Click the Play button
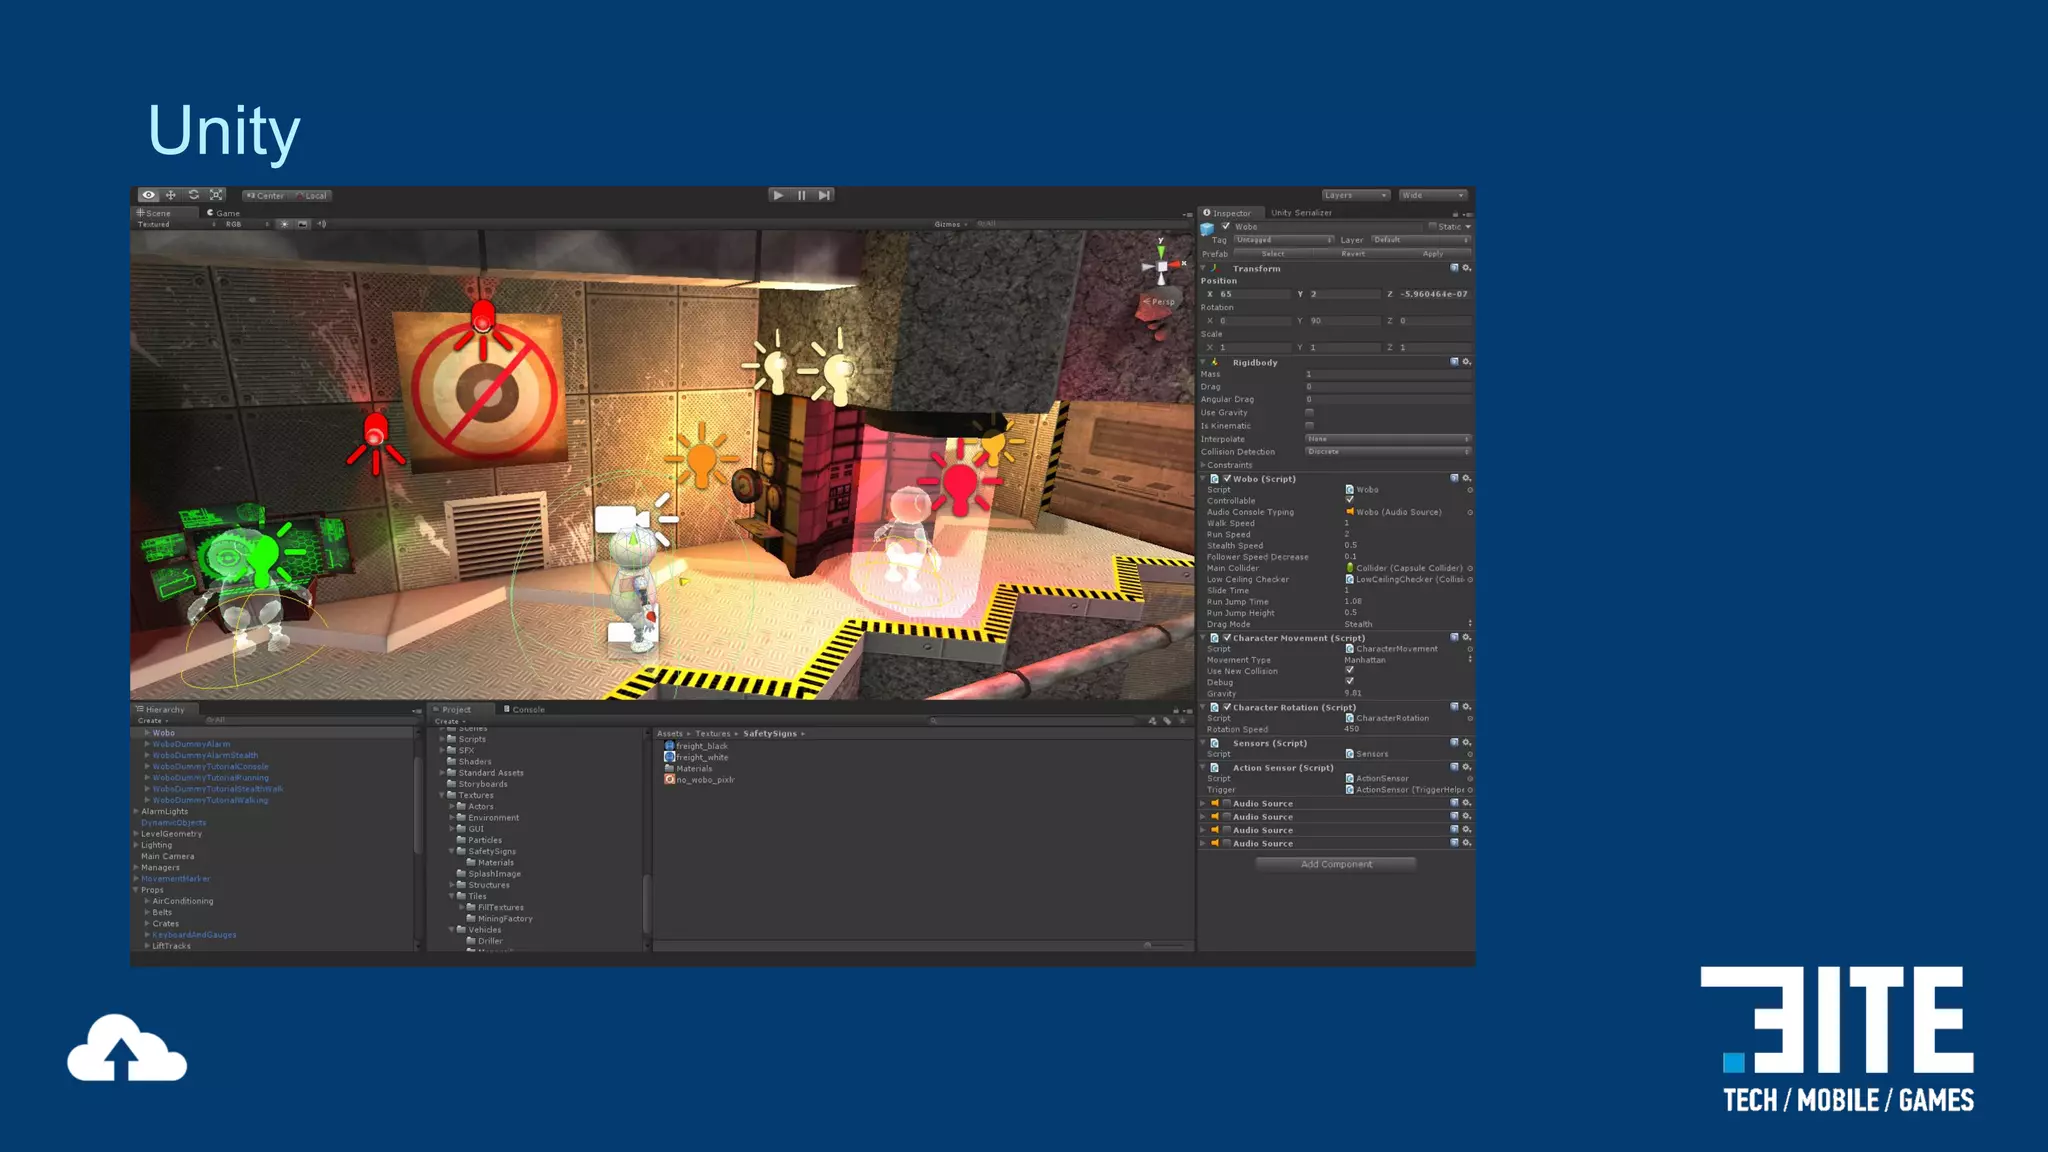The height and width of the screenshot is (1152, 2048). (x=778, y=195)
